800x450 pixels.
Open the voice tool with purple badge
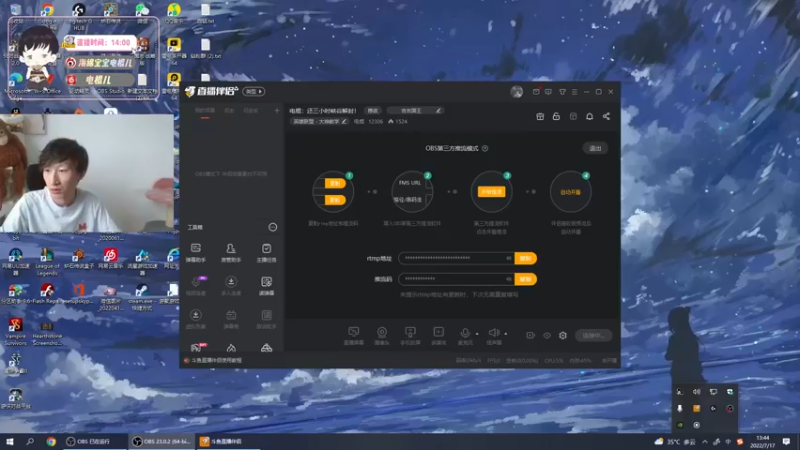(x=195, y=286)
